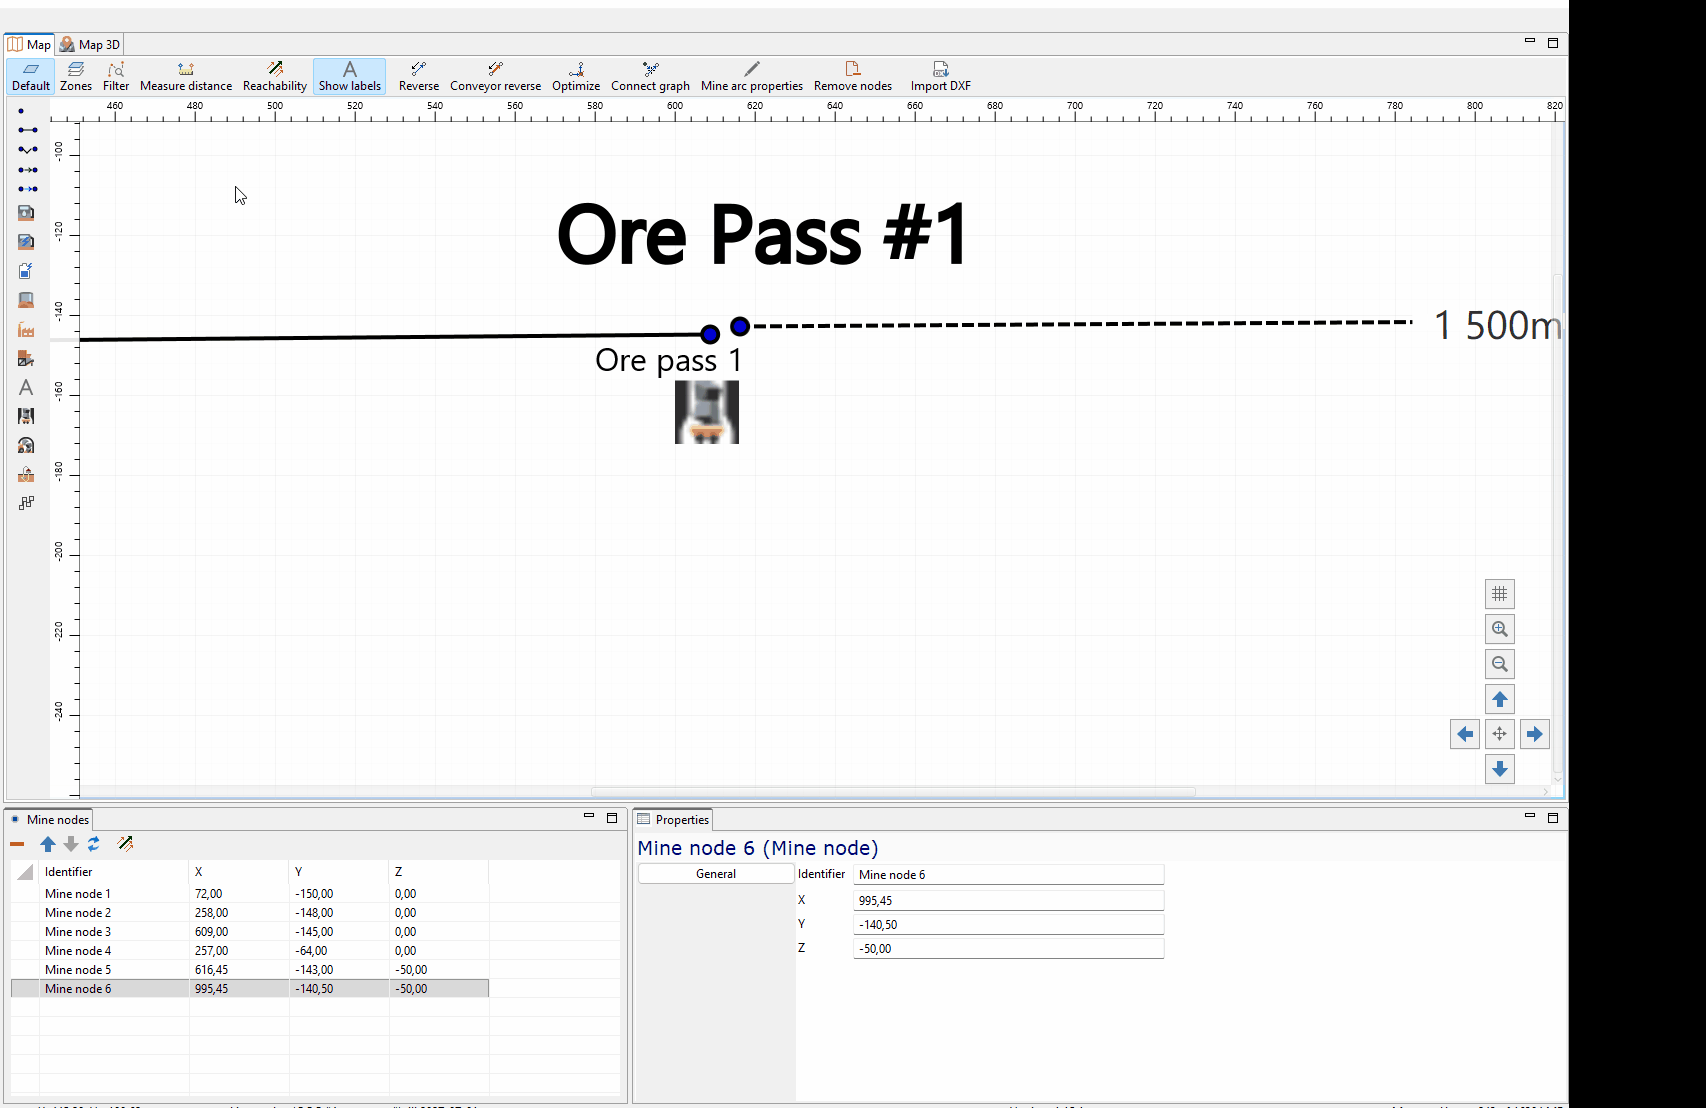Toggle the map grid button
This screenshot has width=1706, height=1108.
point(1500,594)
